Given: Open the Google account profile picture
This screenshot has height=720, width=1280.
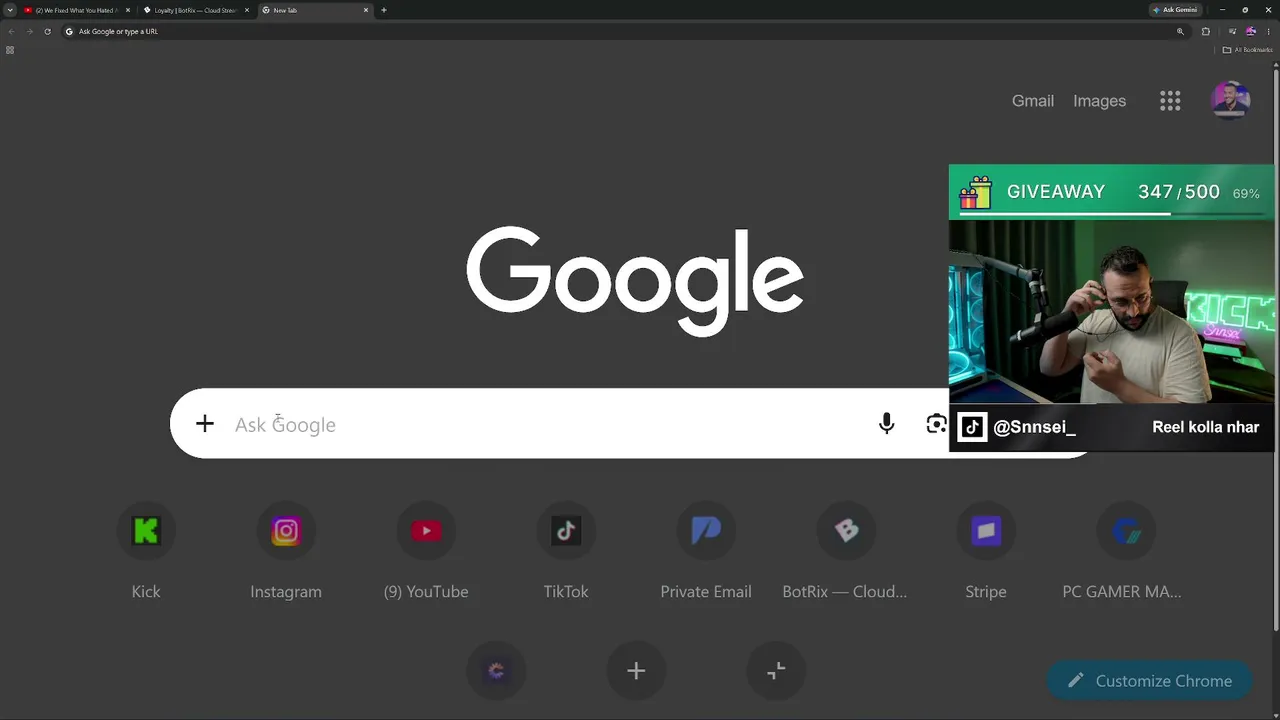Looking at the screenshot, I should pyautogui.click(x=1231, y=101).
